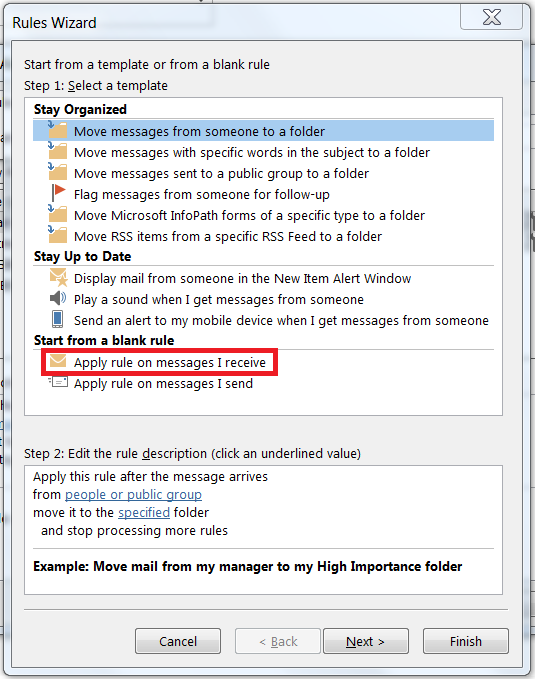Click folder icon for specific words in subject
The height and width of the screenshot is (679, 535).
(x=57, y=151)
